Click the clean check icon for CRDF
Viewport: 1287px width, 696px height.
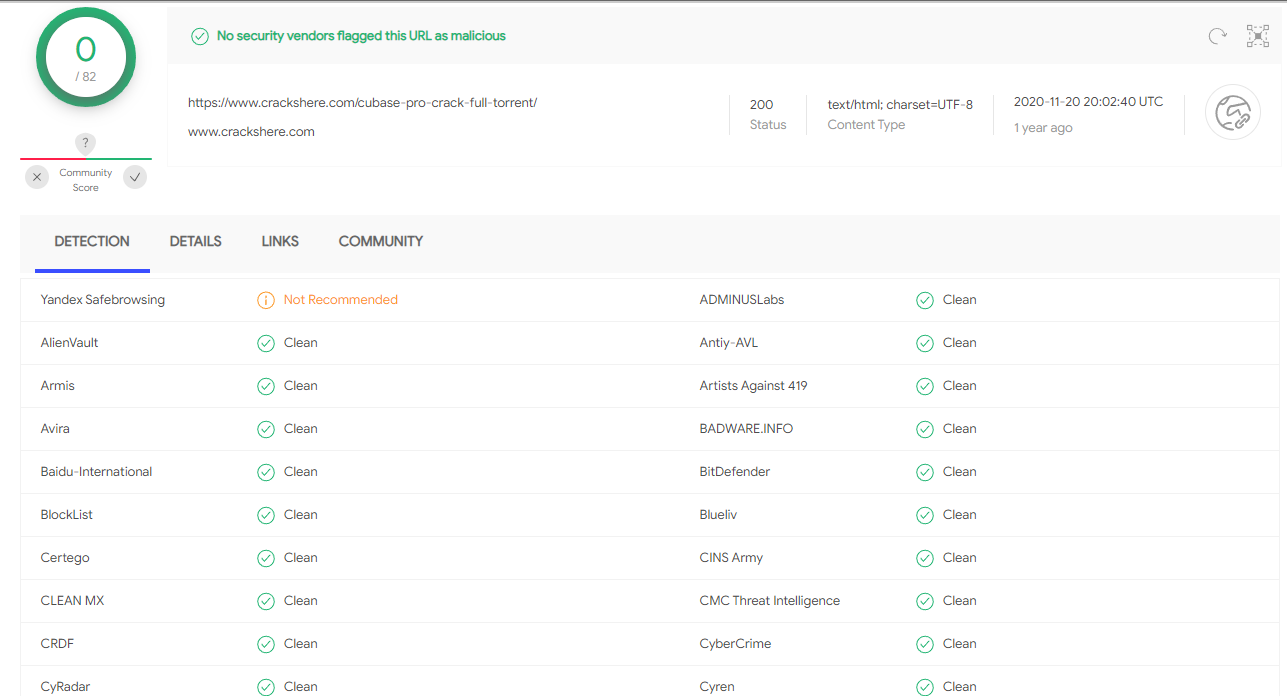(x=266, y=644)
